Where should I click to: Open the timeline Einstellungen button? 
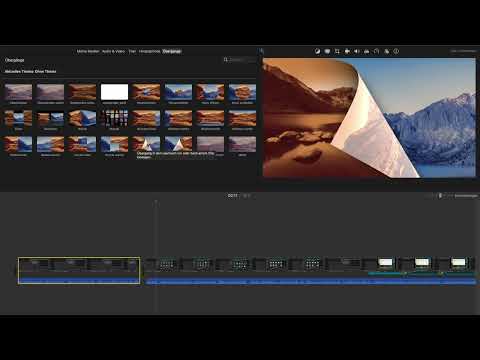(466, 196)
